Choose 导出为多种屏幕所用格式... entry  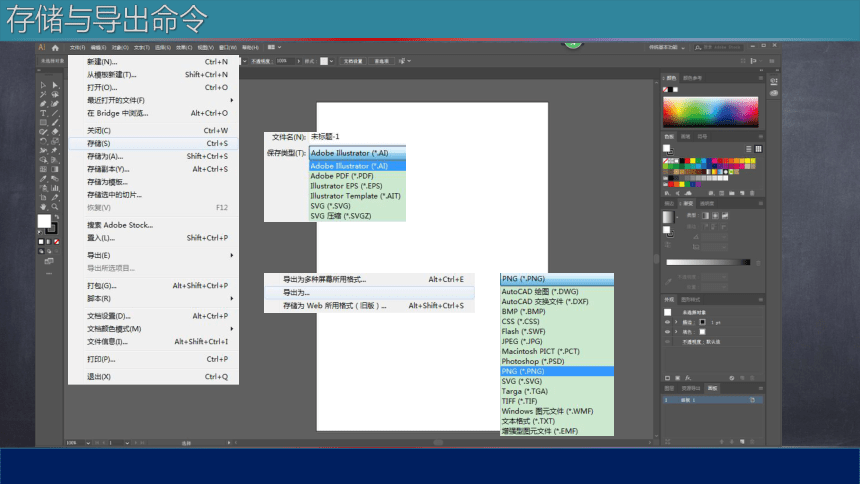point(369,279)
